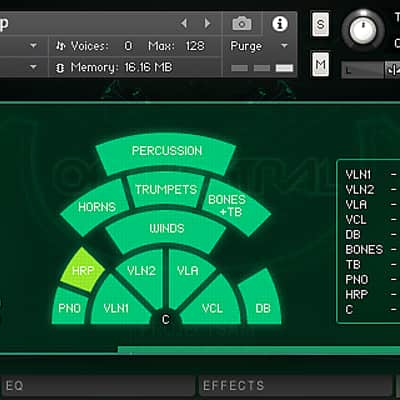Go to previous preset with left arrow
This screenshot has height=400, width=400.
coord(184,23)
